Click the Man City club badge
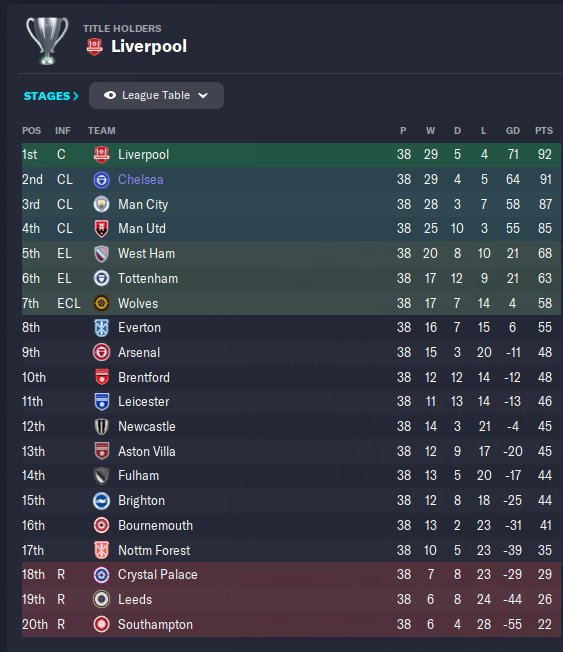 tap(101, 204)
